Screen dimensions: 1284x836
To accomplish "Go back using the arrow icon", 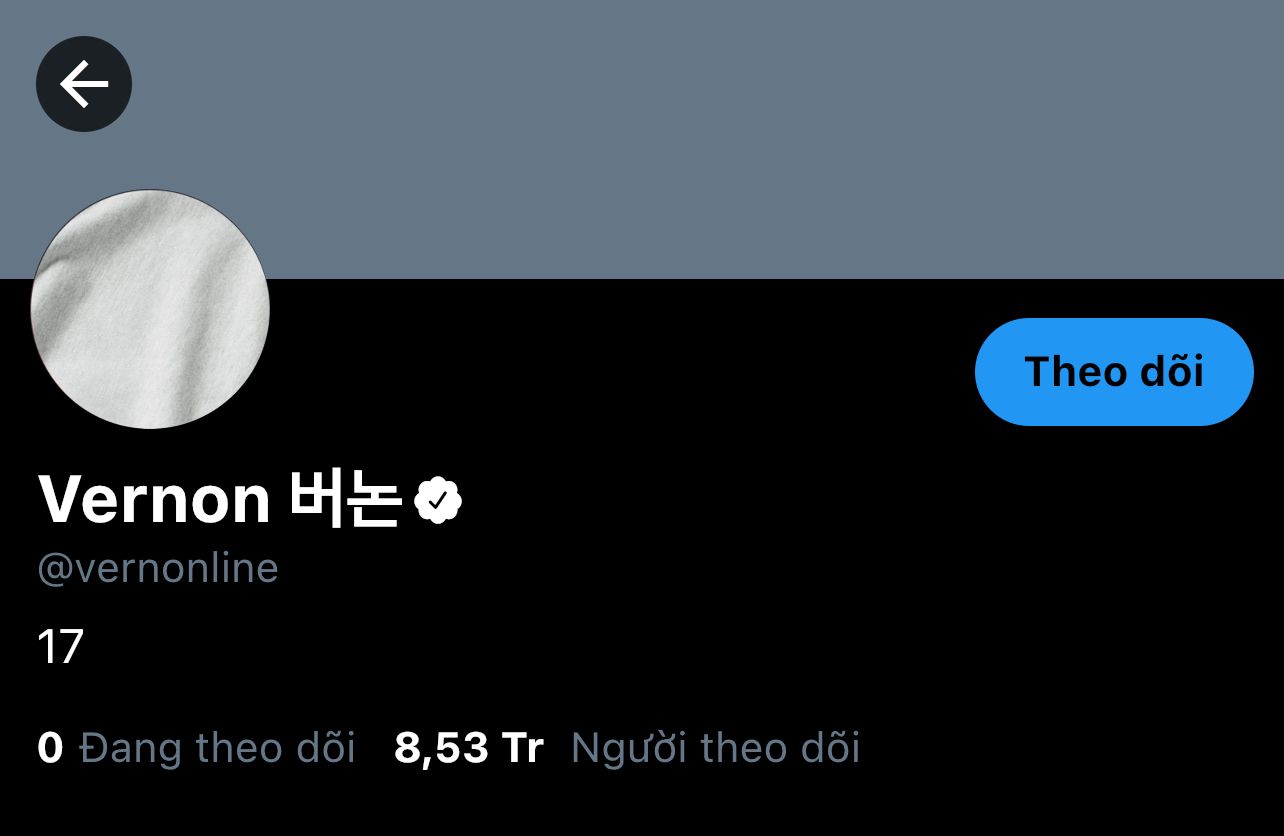I will (x=84, y=84).
